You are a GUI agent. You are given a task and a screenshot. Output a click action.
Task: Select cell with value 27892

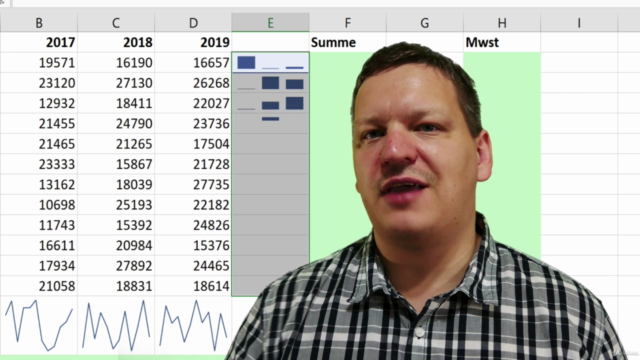pyautogui.click(x=116, y=266)
